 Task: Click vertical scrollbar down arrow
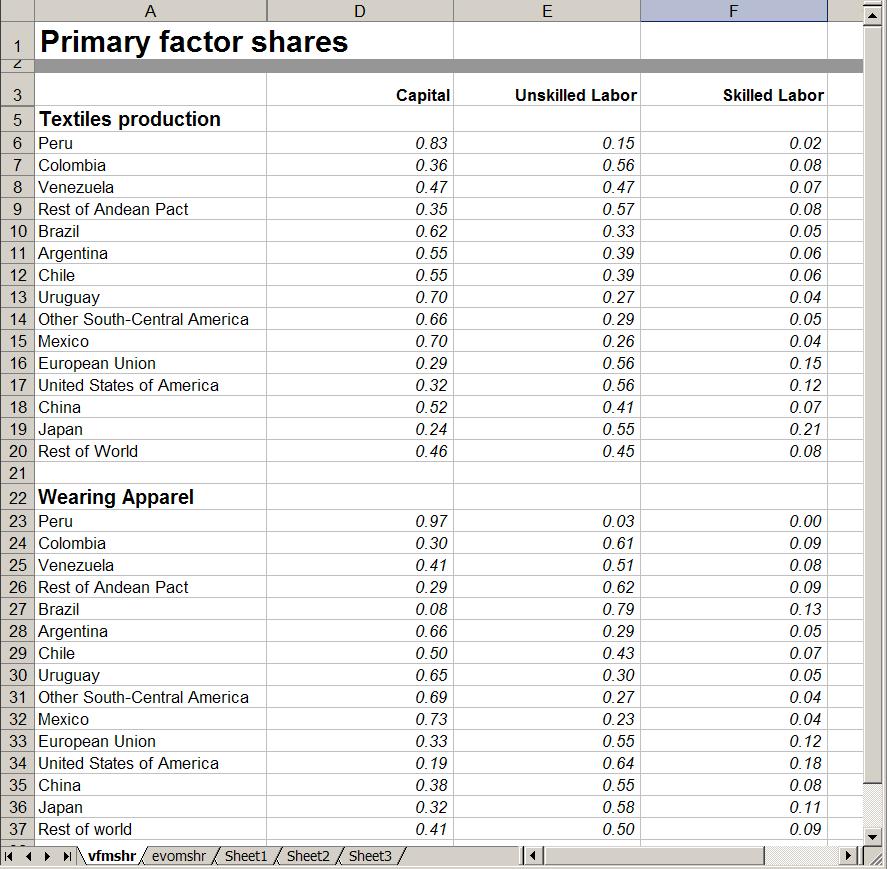tap(872, 836)
